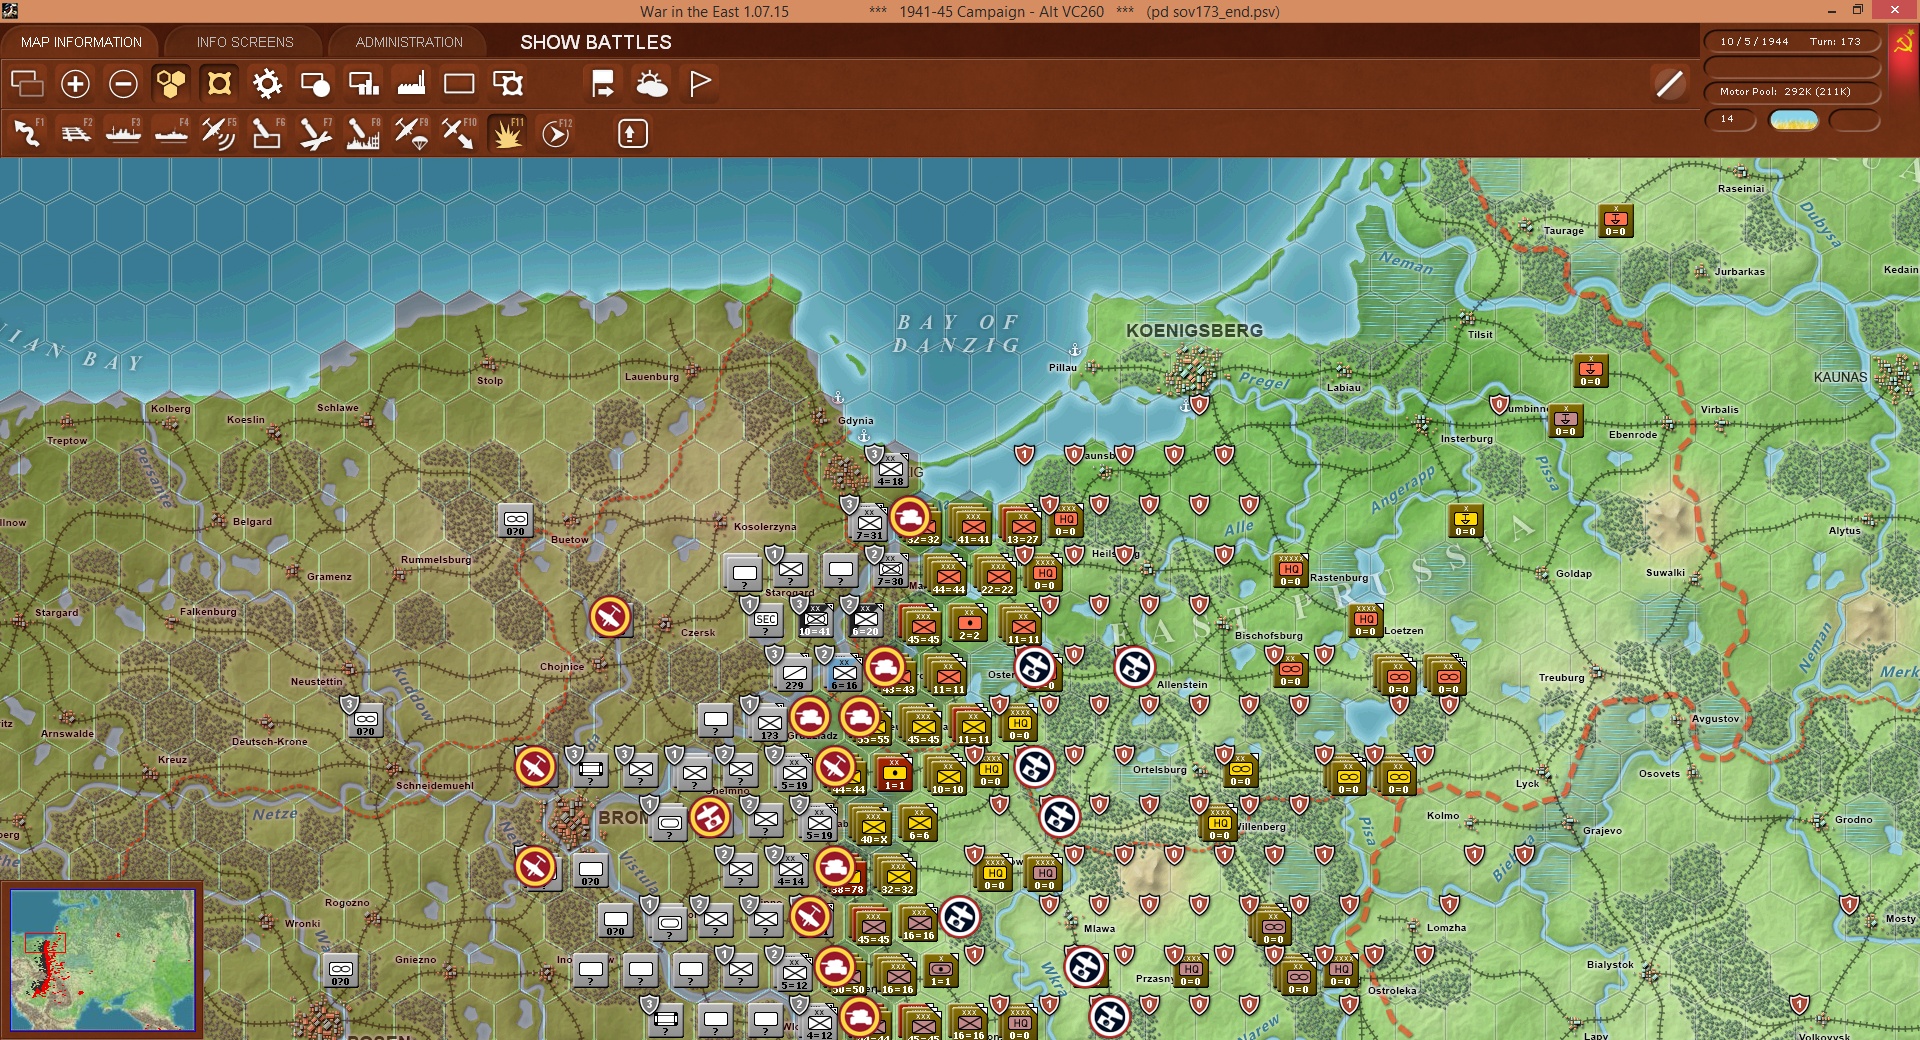Click the Kolberg town label
The image size is (1920, 1040).
click(170, 409)
